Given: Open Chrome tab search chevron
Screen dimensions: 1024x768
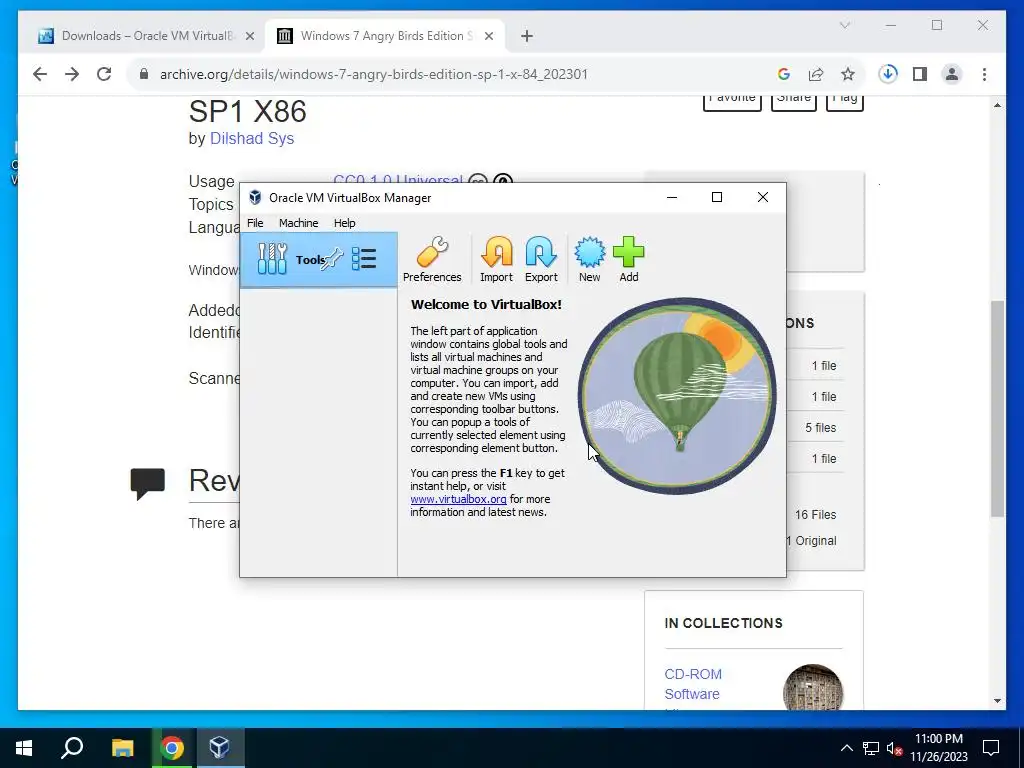Looking at the screenshot, I should (844, 25).
